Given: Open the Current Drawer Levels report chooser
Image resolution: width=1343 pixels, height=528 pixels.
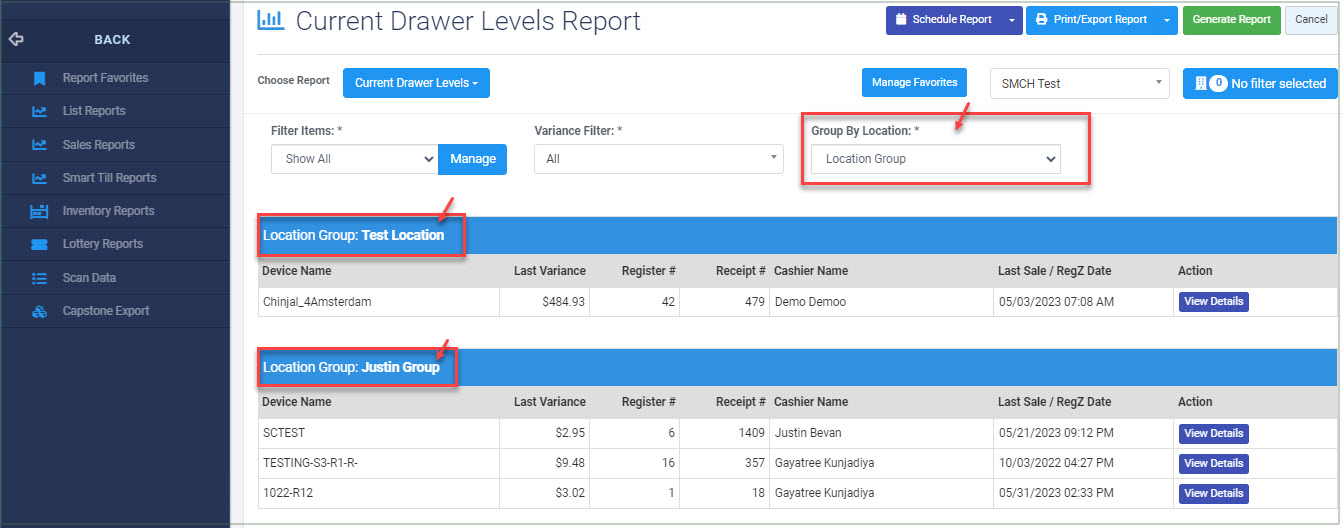Looking at the screenshot, I should [x=416, y=83].
